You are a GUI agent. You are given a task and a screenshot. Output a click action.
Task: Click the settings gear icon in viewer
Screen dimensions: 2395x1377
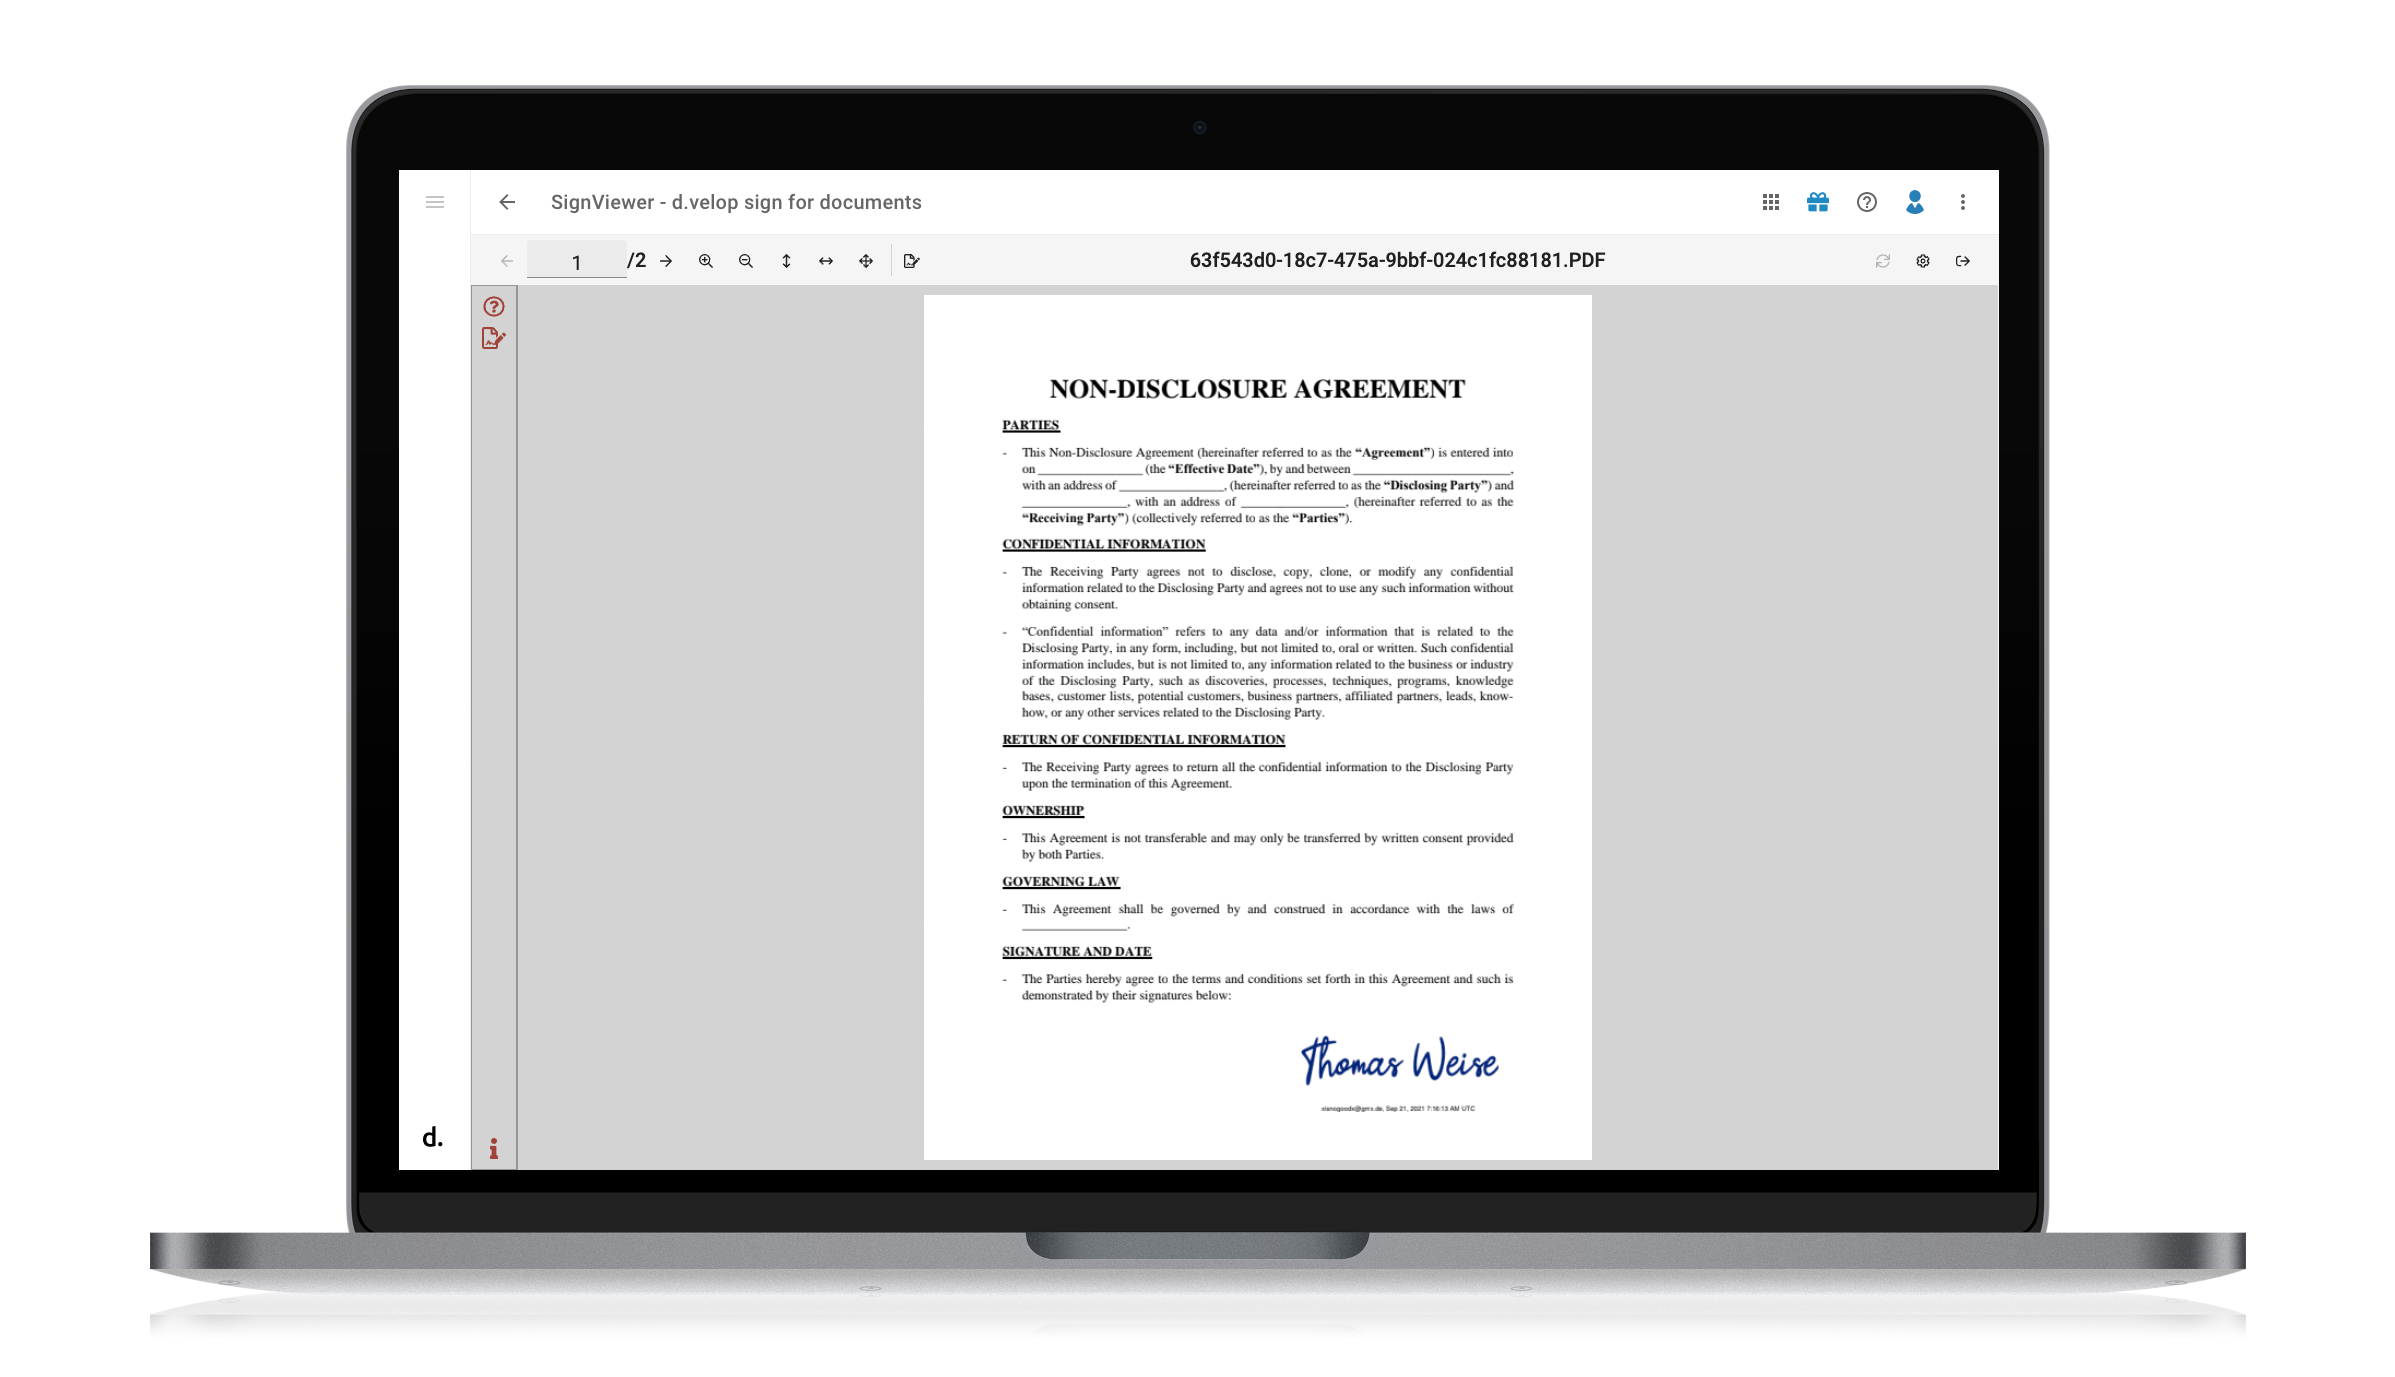(1923, 260)
